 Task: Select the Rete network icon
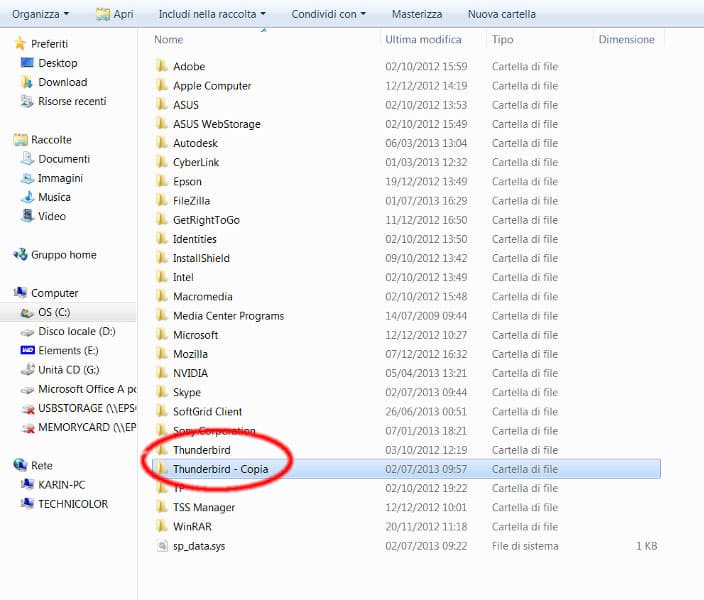(x=20, y=465)
